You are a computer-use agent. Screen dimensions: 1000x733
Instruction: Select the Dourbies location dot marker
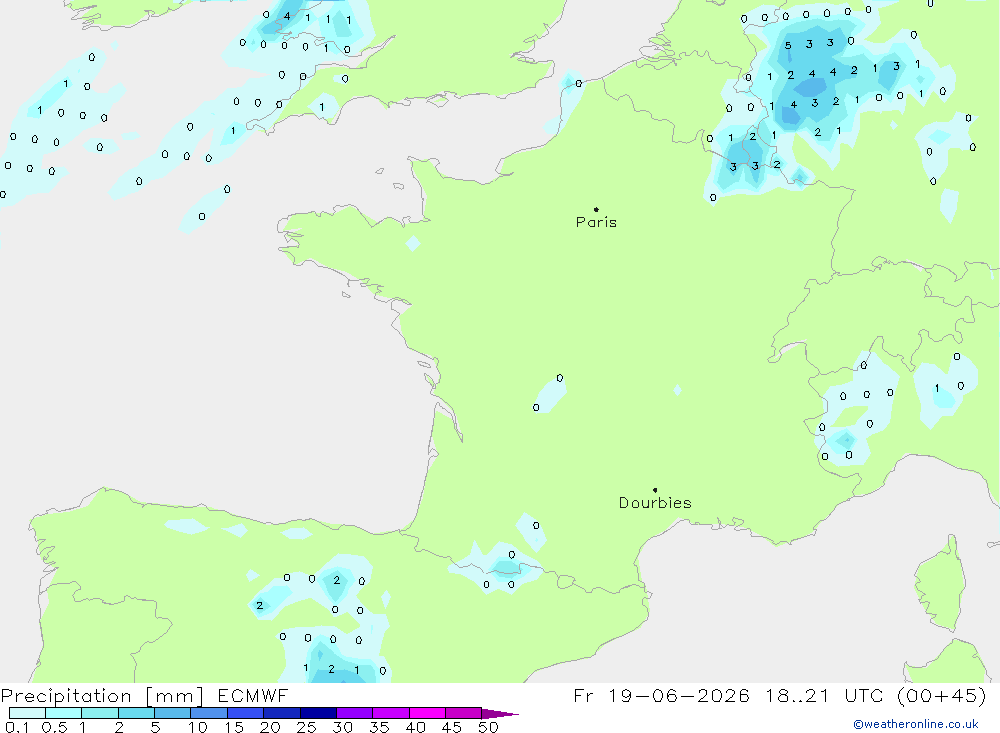655,490
